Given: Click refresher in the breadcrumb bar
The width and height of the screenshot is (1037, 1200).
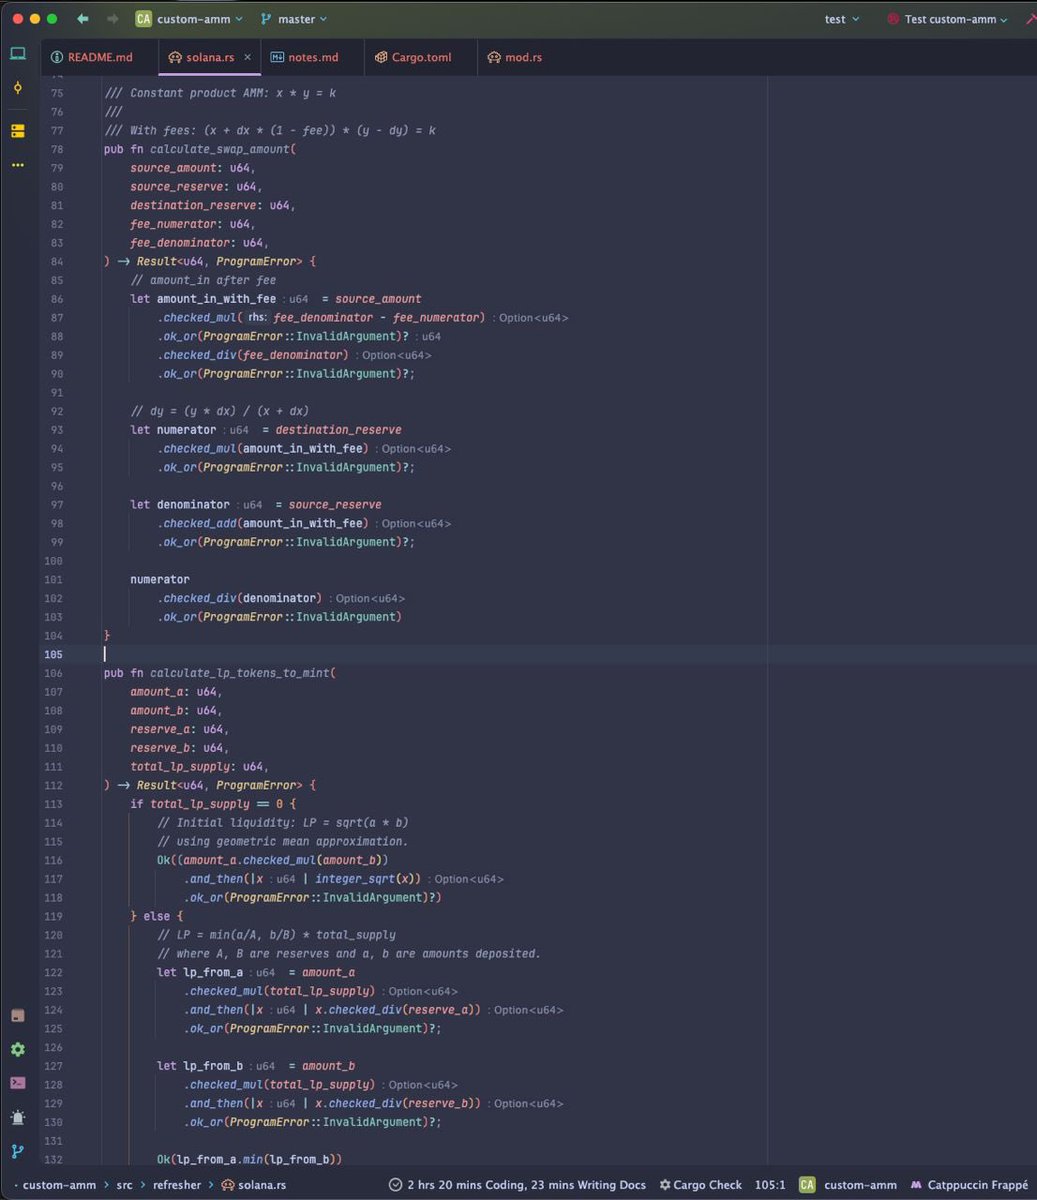Looking at the screenshot, I should pos(175,1185).
